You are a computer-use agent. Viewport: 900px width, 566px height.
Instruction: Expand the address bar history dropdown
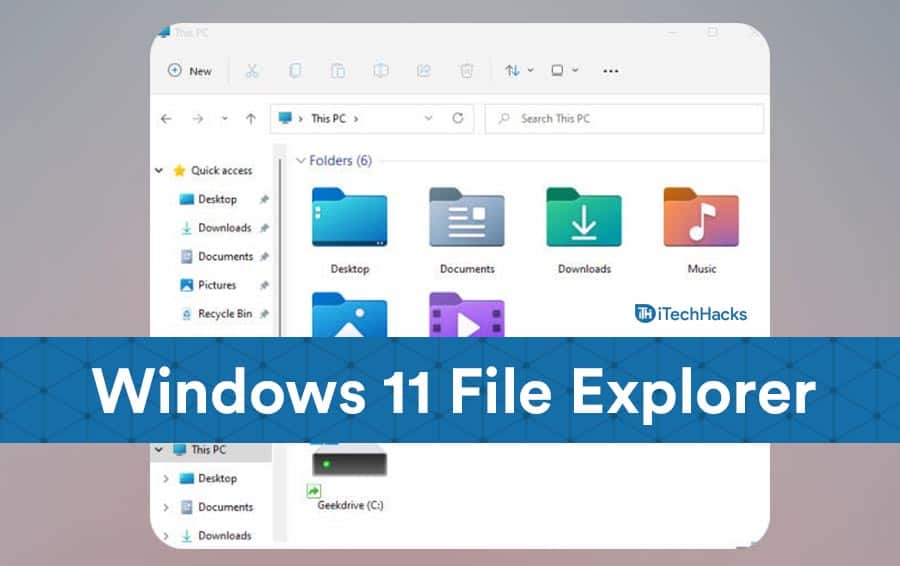click(428, 118)
